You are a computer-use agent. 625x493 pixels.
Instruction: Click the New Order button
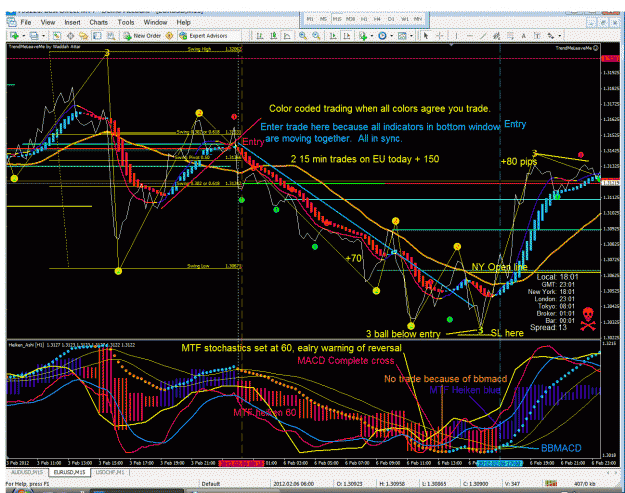point(142,36)
